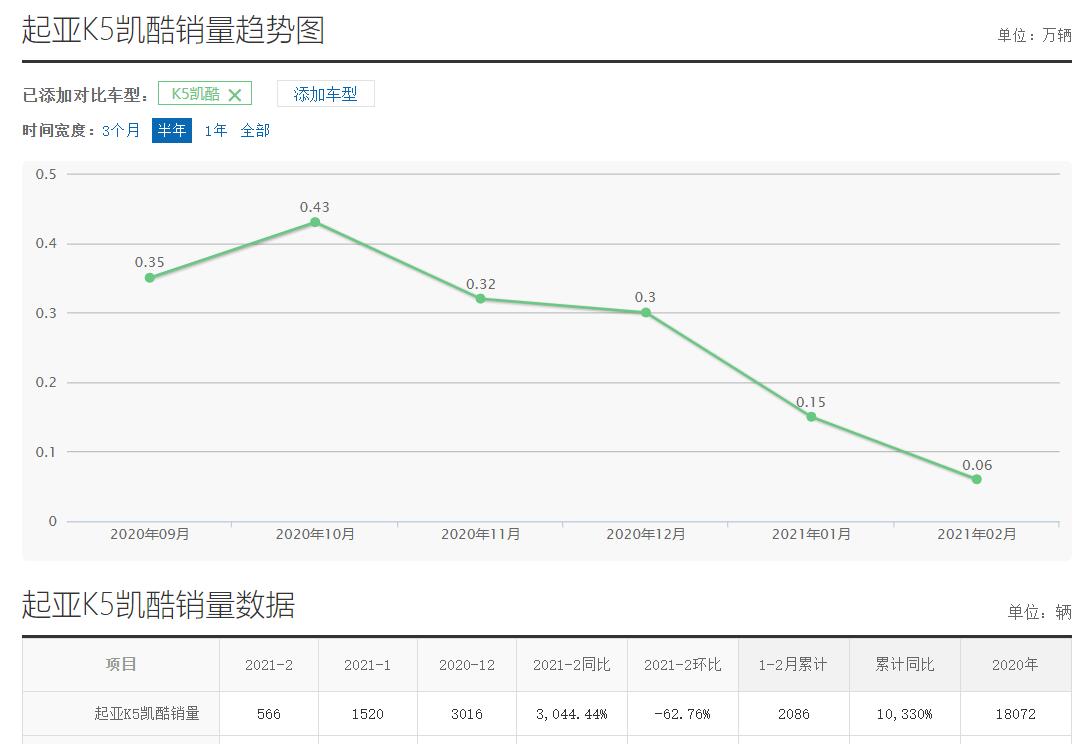Select the 半年 time range
This screenshot has height=744, width=1081.
pos(172,130)
